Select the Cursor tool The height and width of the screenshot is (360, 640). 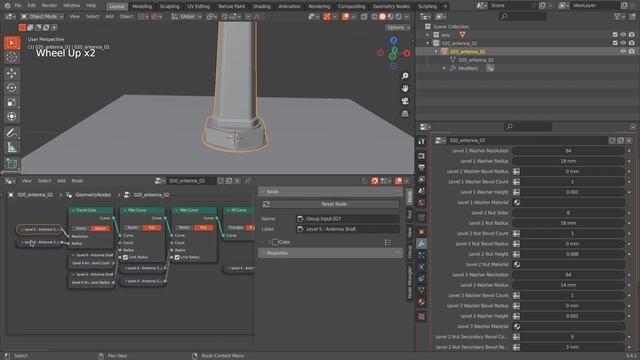[12, 58]
